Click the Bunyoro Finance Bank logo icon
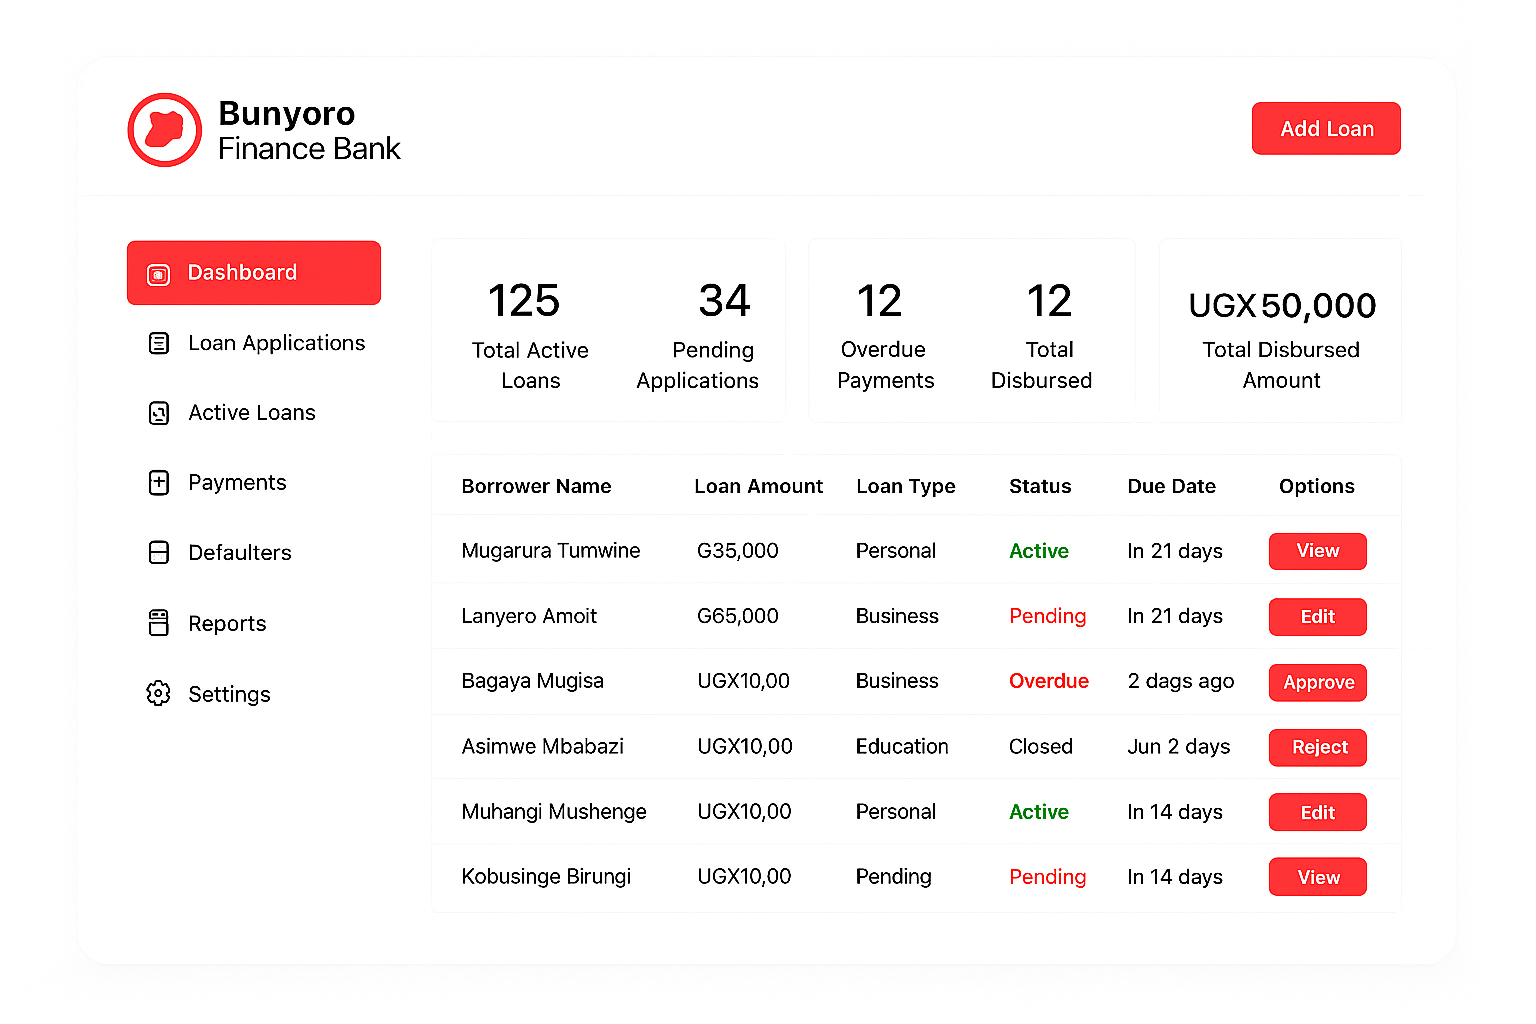This screenshot has width=1536, height=1024. pos(165,130)
